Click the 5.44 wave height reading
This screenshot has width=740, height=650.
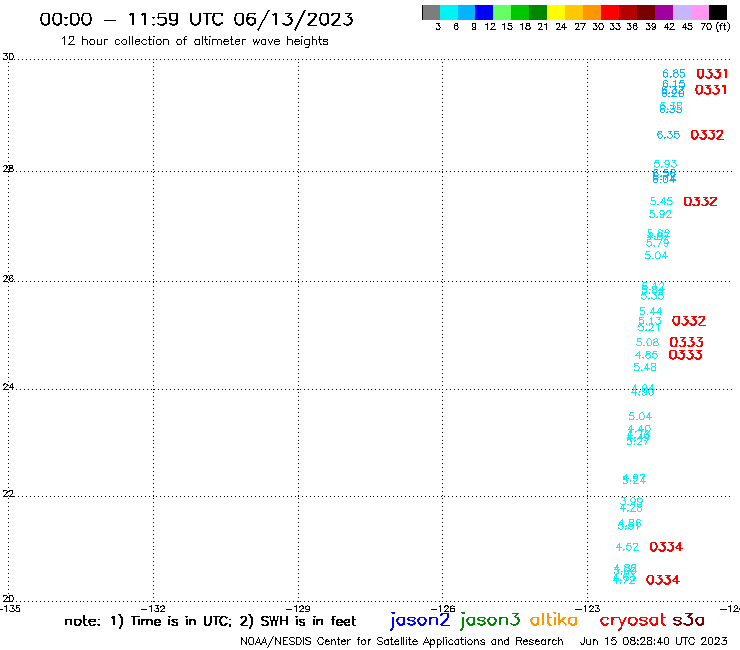651,311
